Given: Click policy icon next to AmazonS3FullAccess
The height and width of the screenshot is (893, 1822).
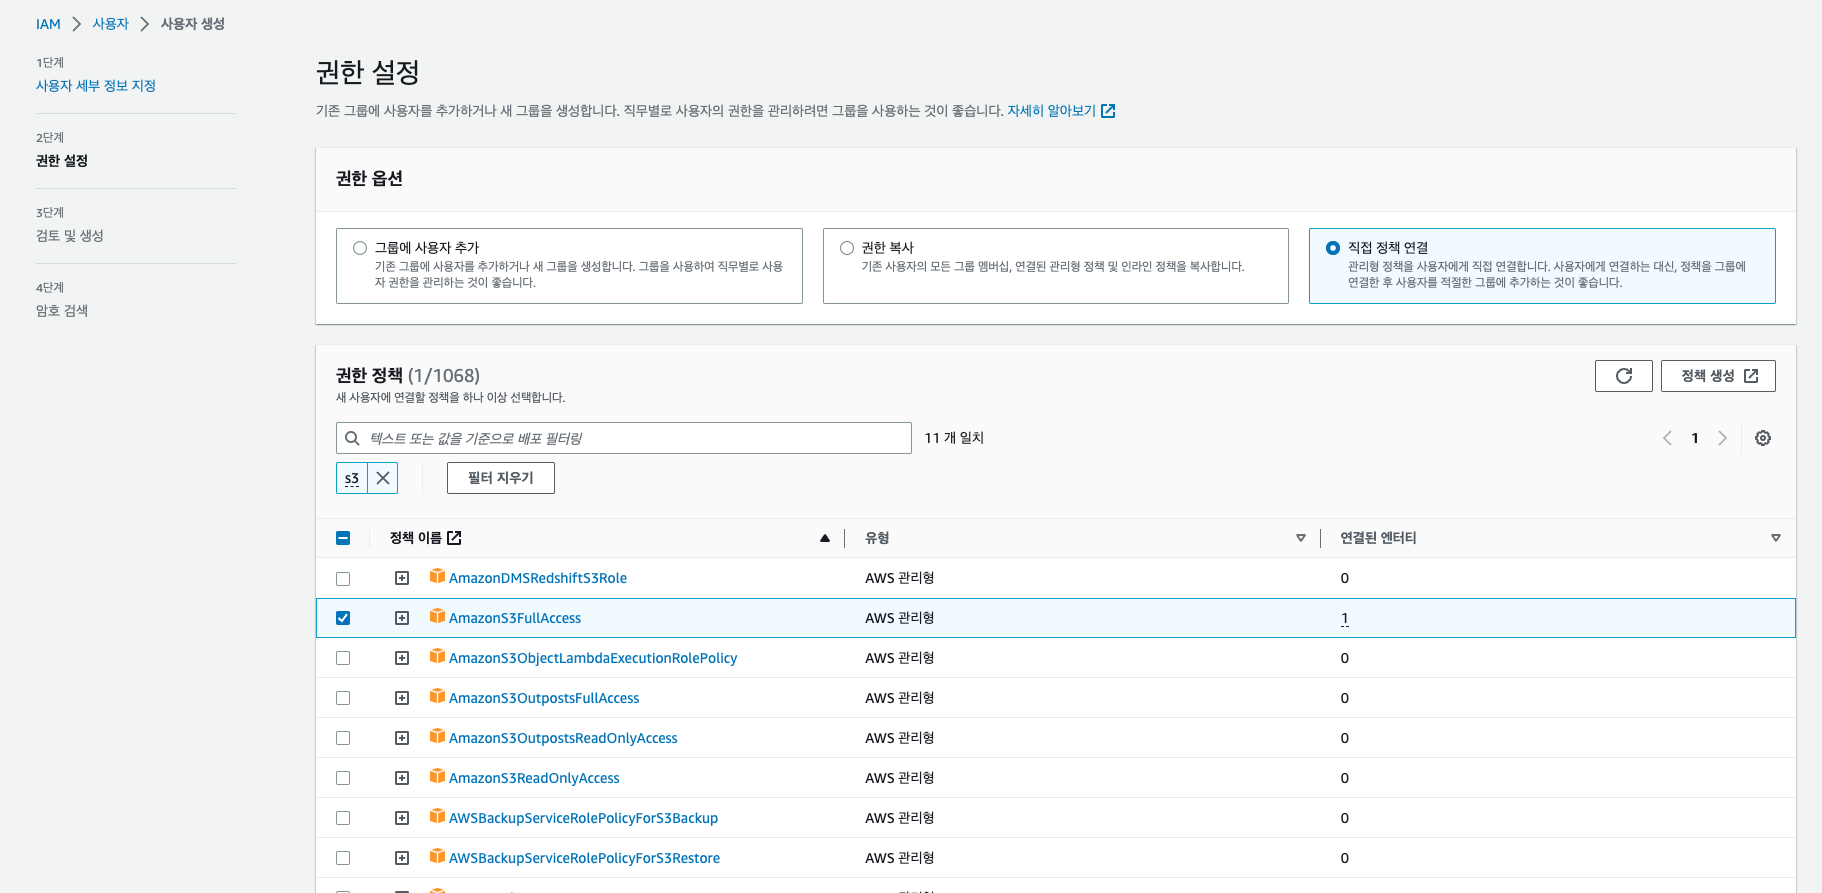Looking at the screenshot, I should coord(437,616).
